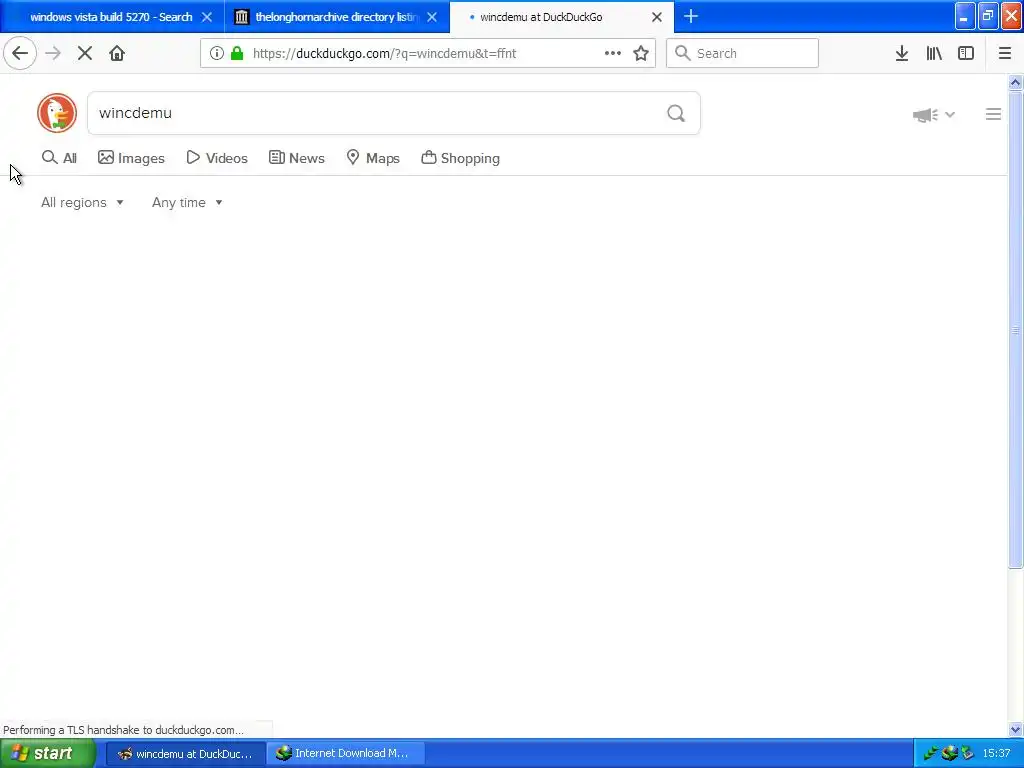Switch to Shopping results
This screenshot has width=1024, height=768.
point(460,158)
